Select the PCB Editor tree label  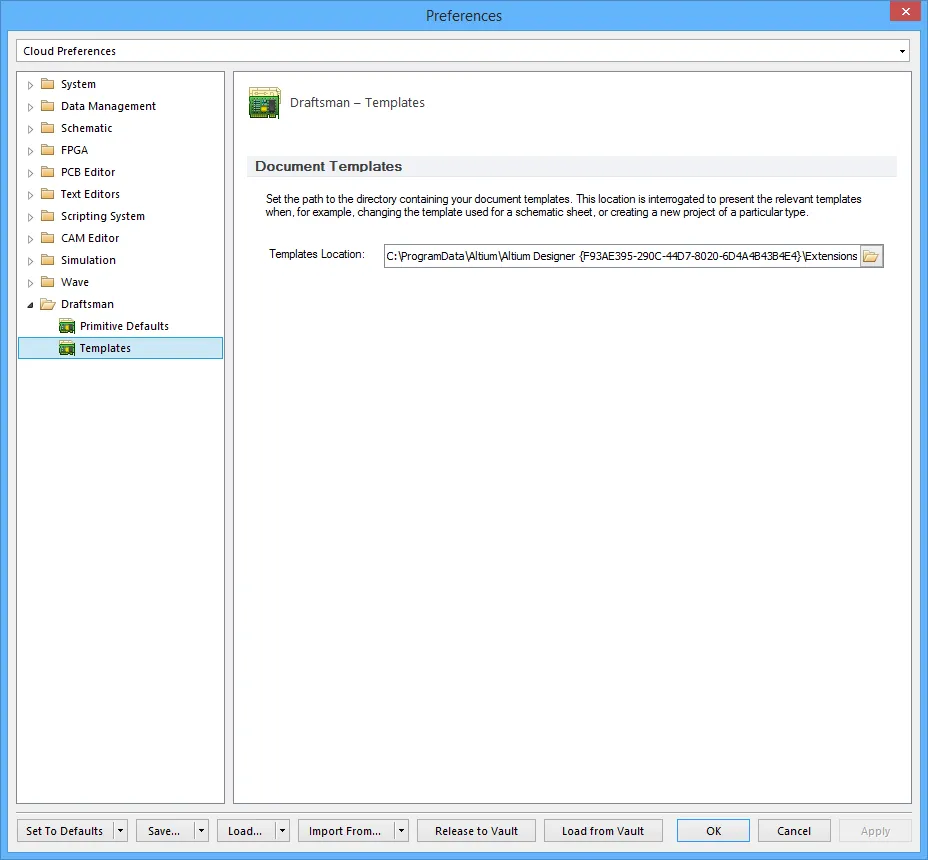click(x=88, y=172)
